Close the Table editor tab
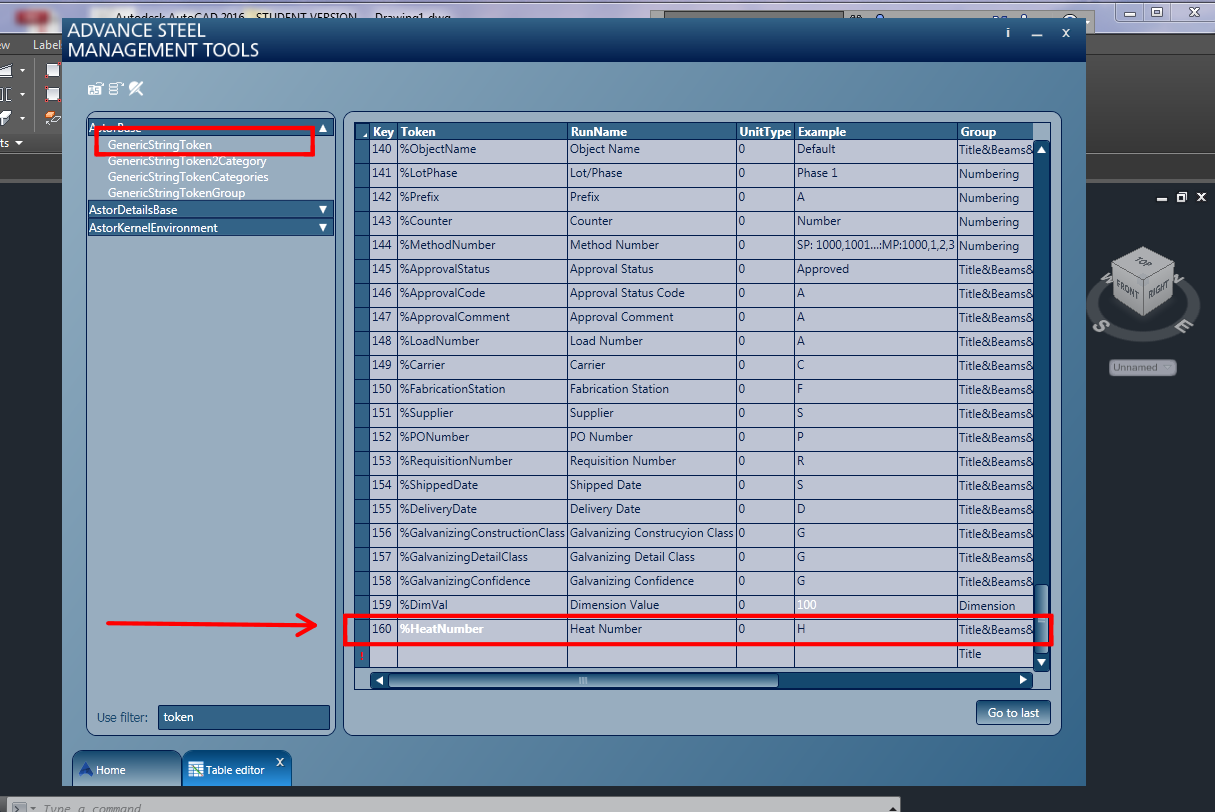This screenshot has height=812, width=1215. [280, 762]
